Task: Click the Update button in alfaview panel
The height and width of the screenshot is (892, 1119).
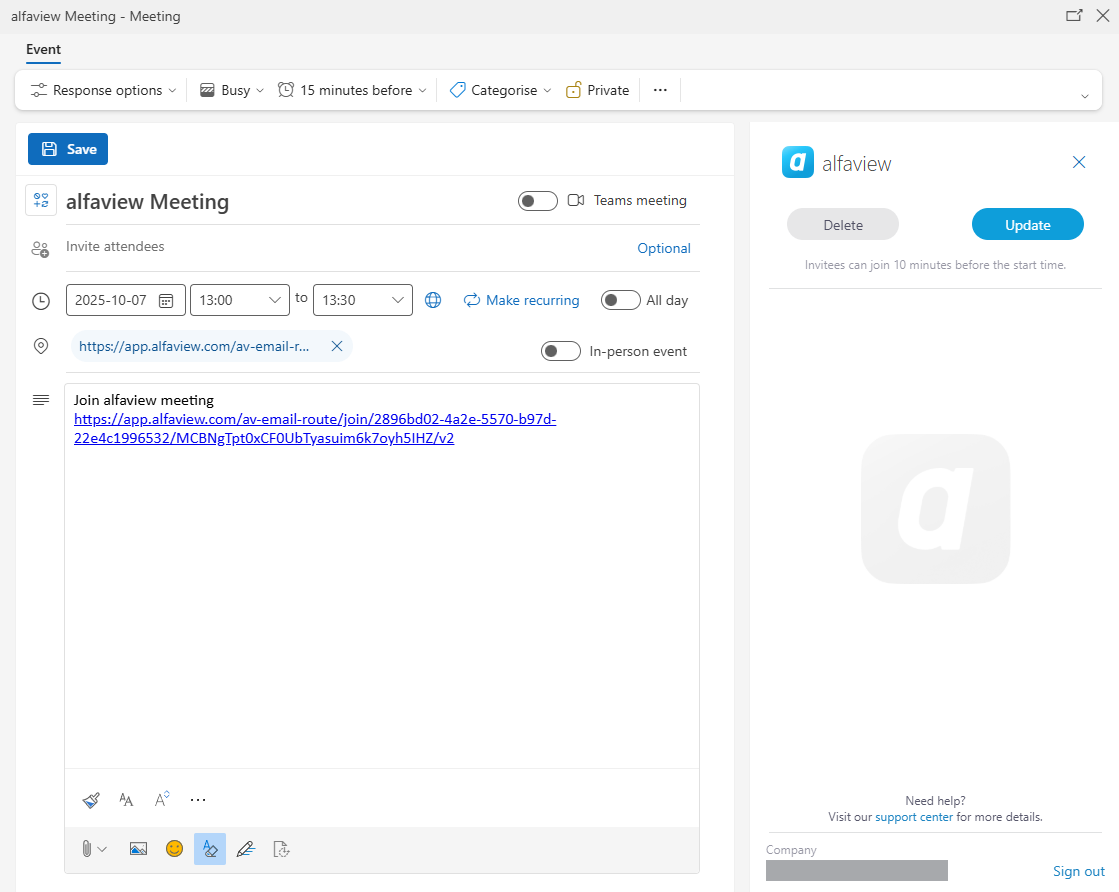Action: tap(1027, 225)
